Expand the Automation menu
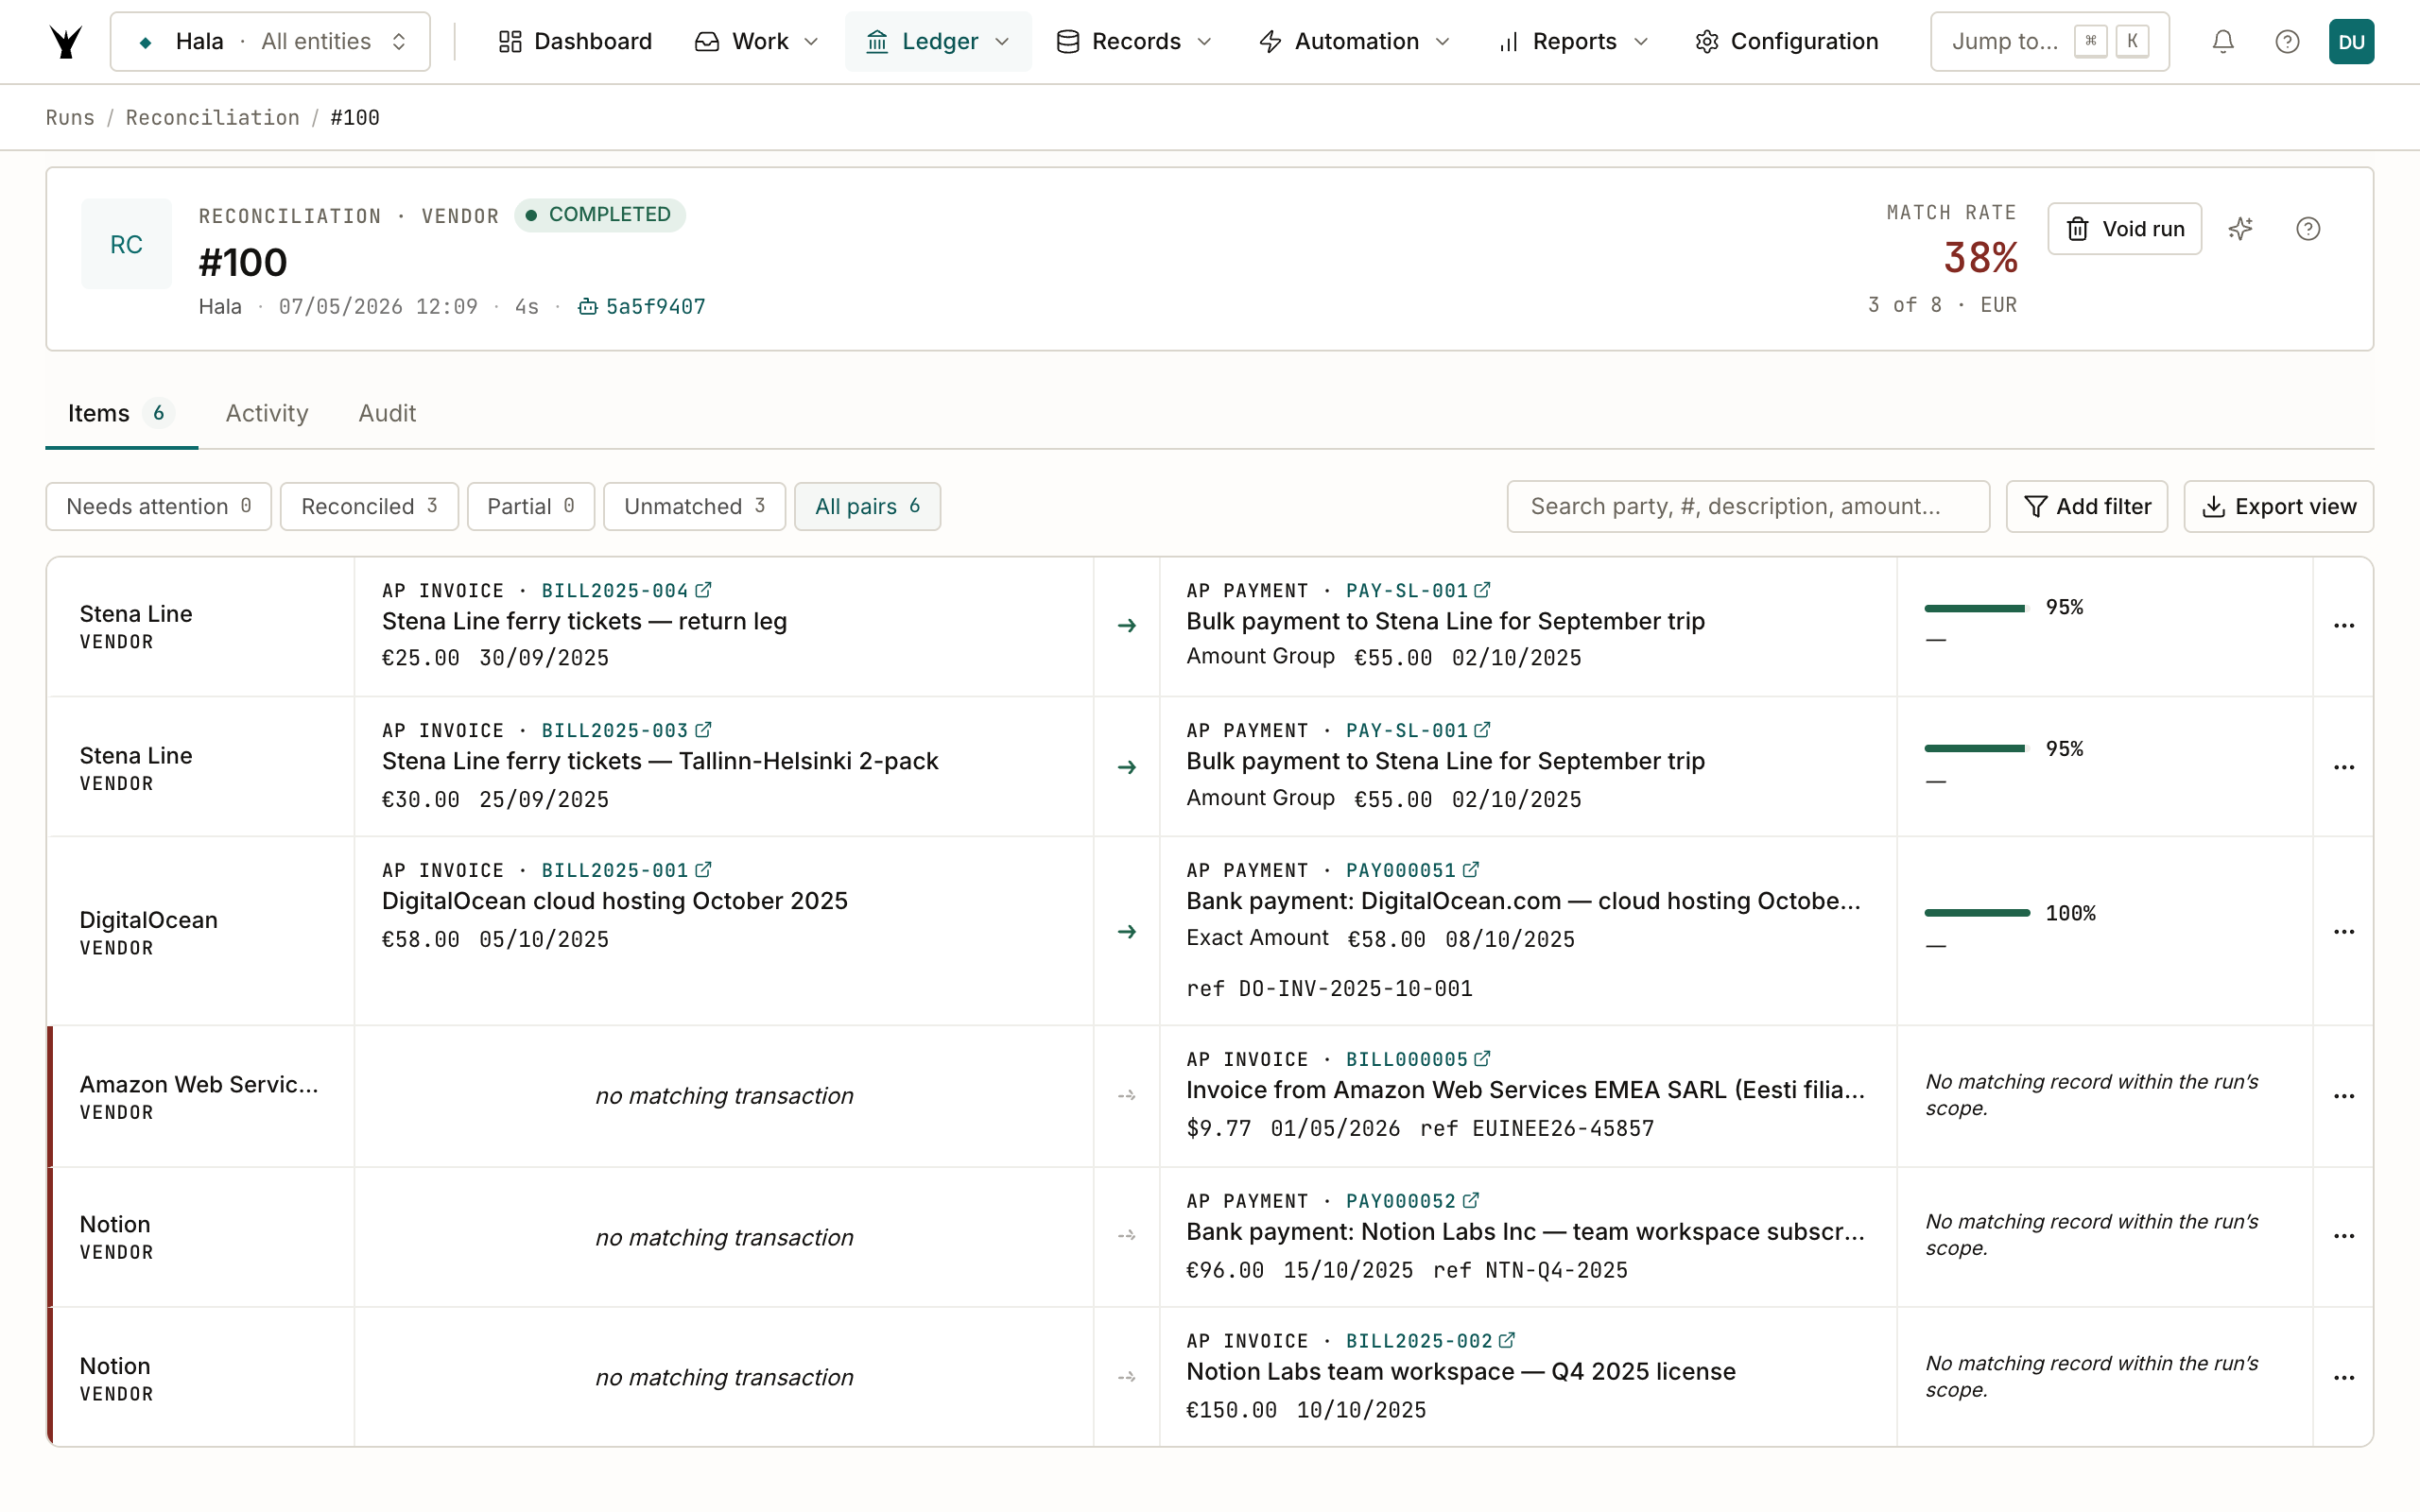Image resolution: width=2420 pixels, height=1512 pixels. (1355, 41)
